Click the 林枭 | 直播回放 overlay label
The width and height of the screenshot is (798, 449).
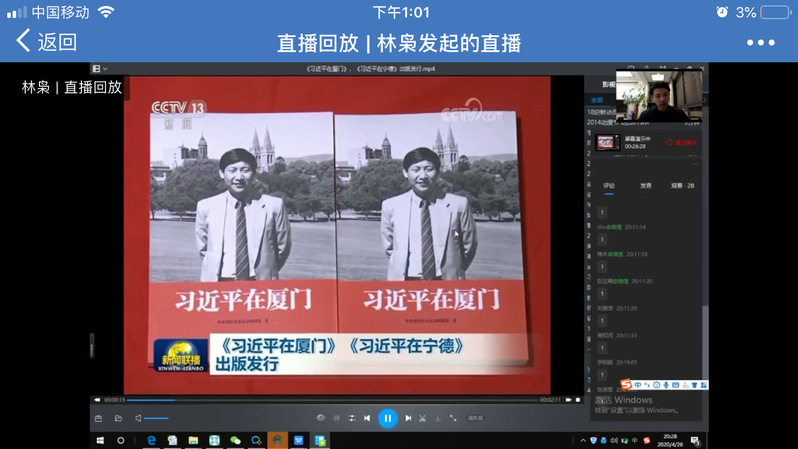(x=72, y=88)
